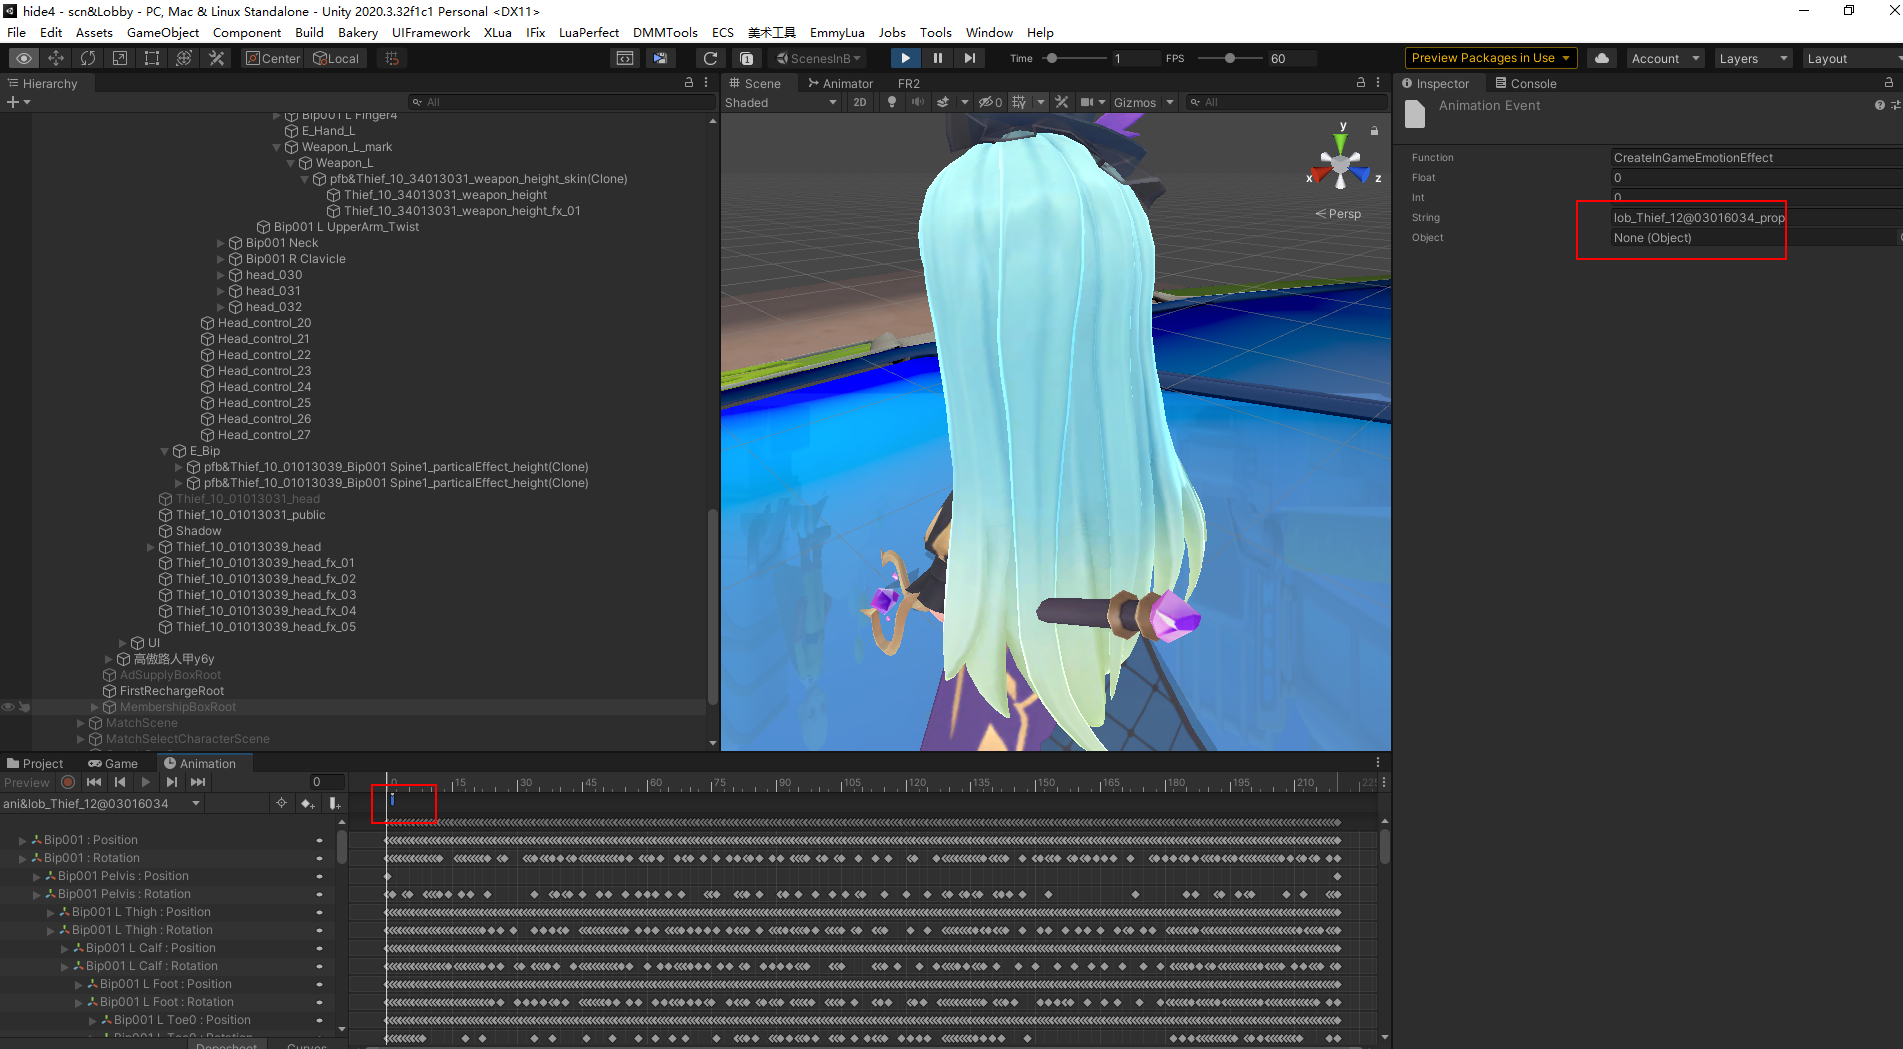Open the EmmyLua menu
1903x1049 pixels.
pyautogui.click(x=837, y=32)
